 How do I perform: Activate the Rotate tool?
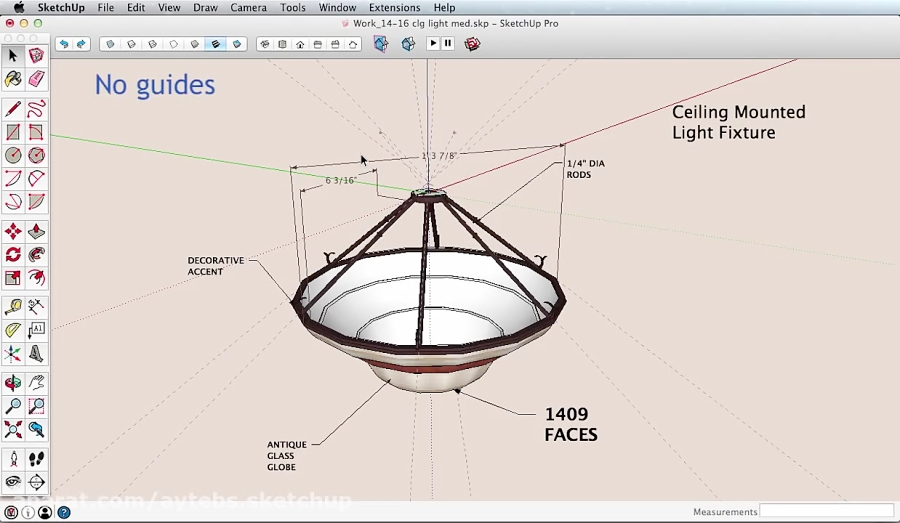click(x=13, y=254)
